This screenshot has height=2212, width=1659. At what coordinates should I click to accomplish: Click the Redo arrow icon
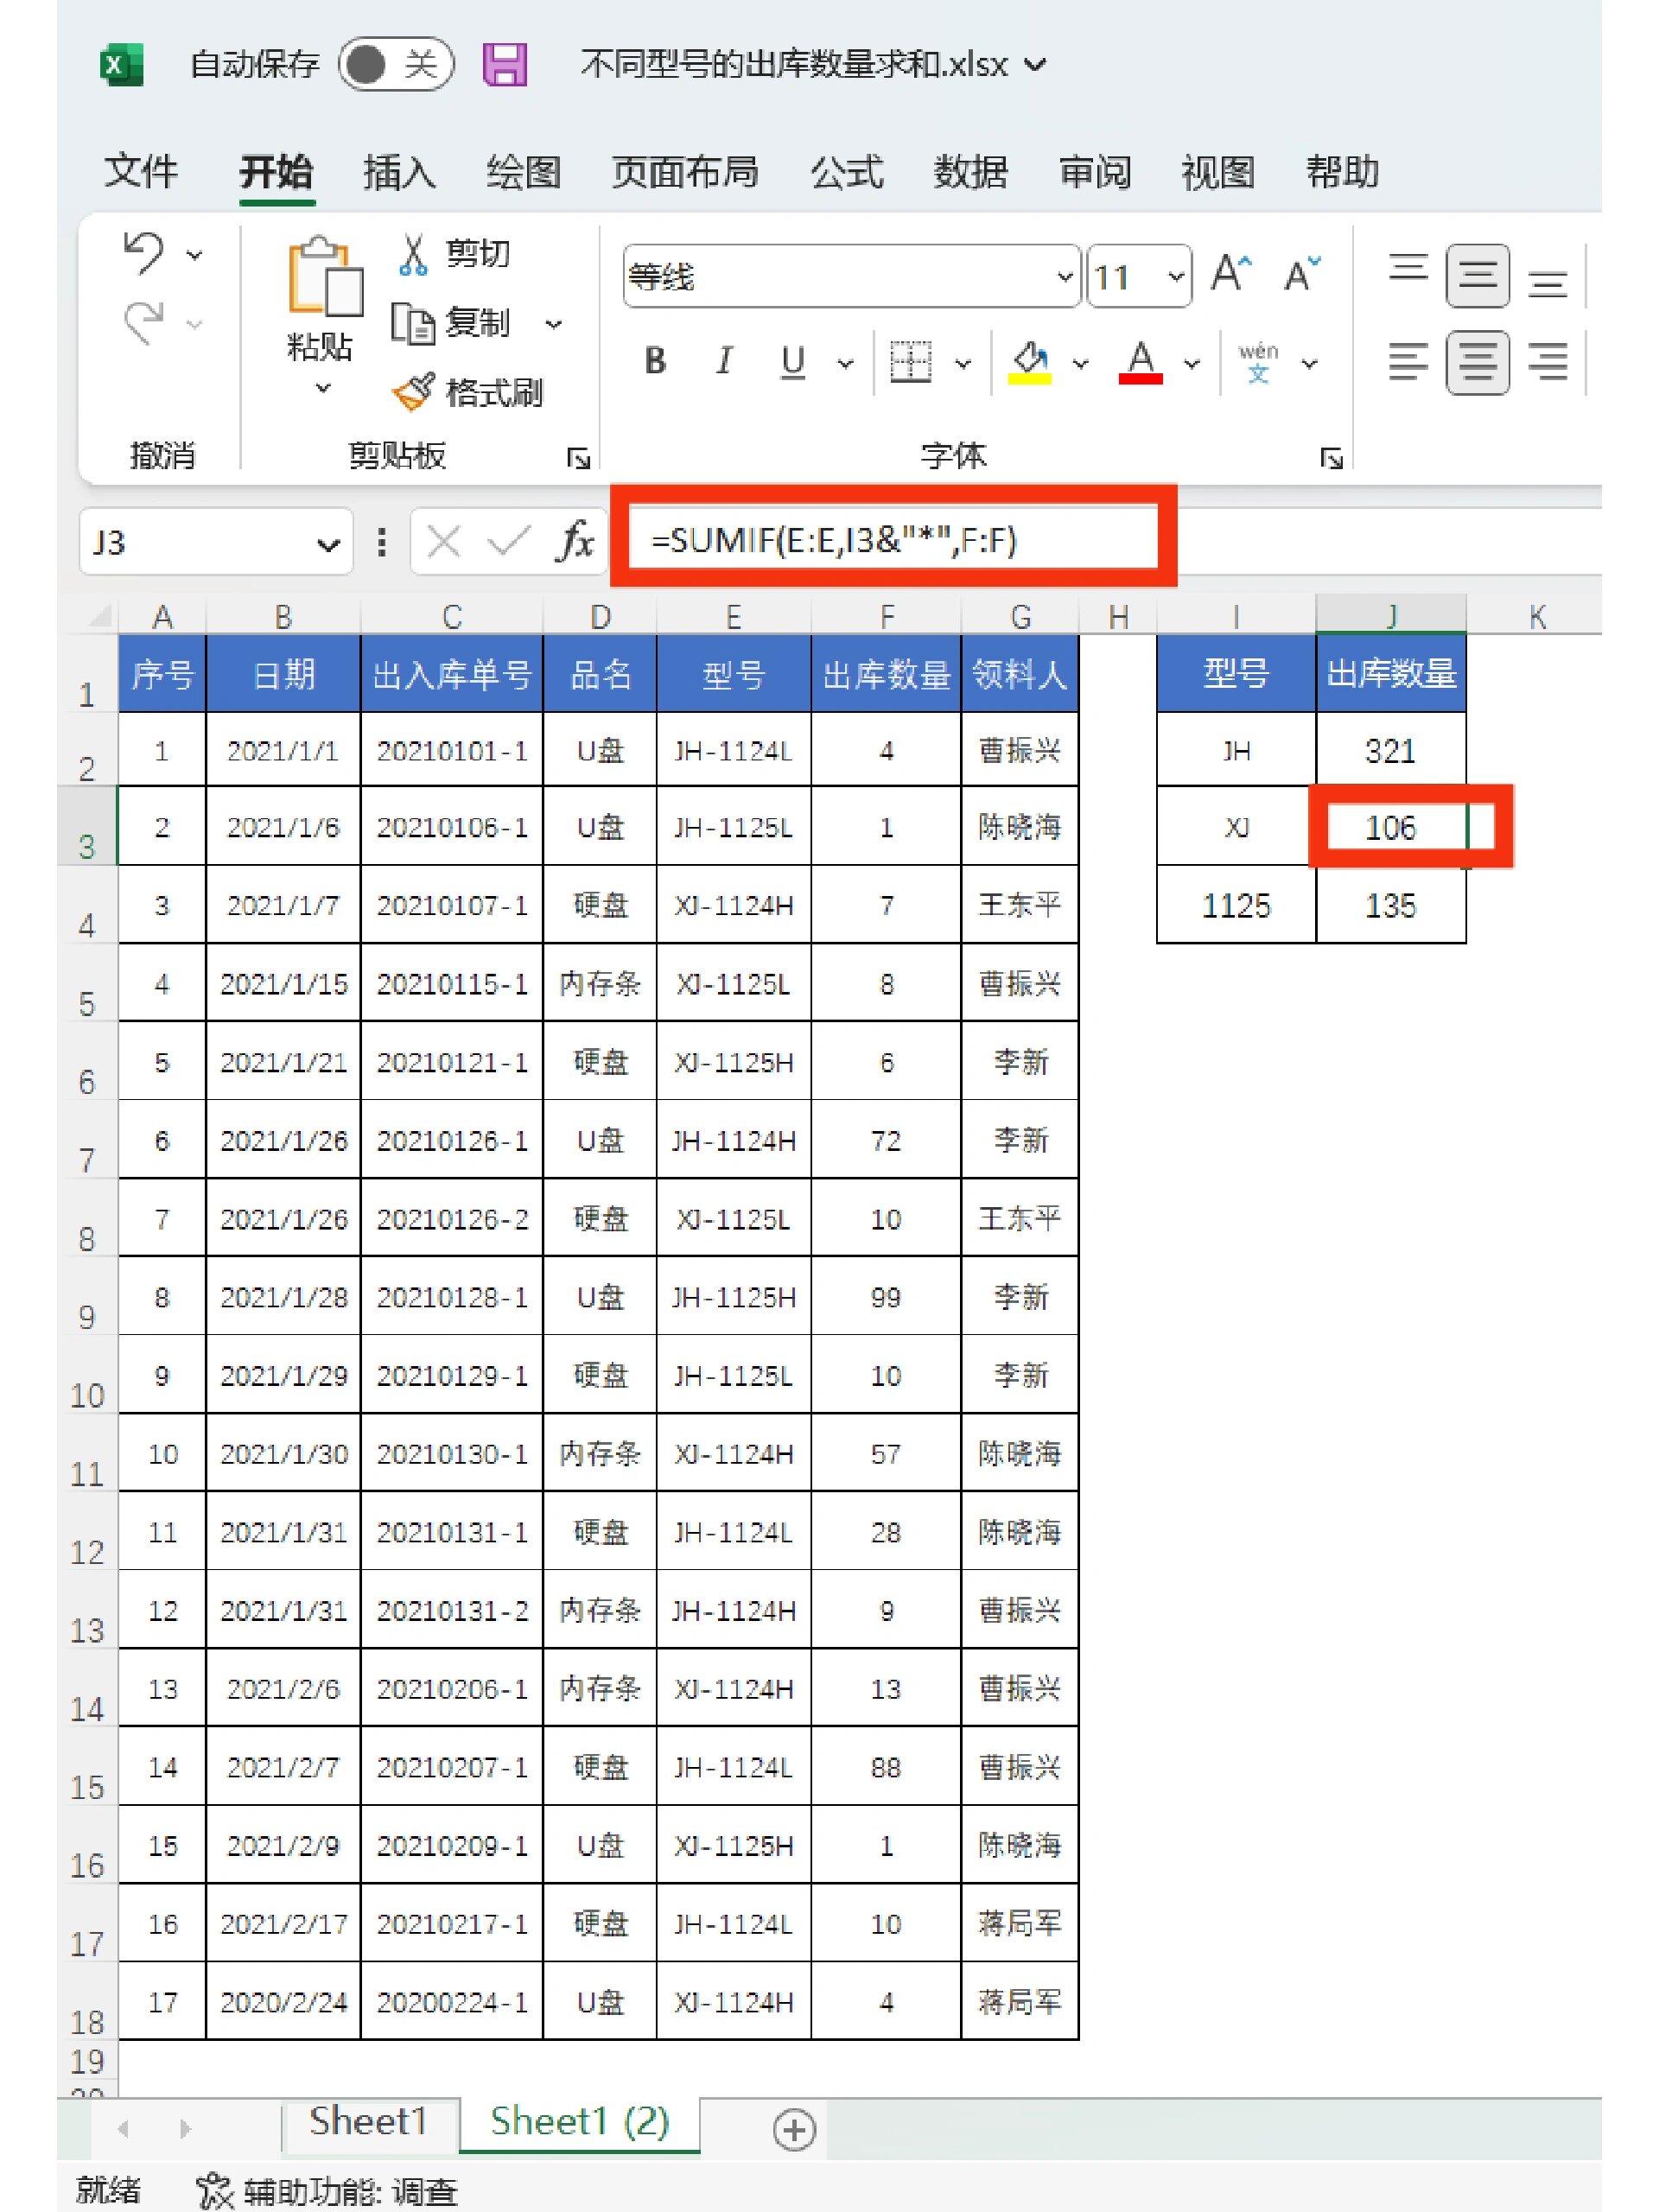(143, 323)
